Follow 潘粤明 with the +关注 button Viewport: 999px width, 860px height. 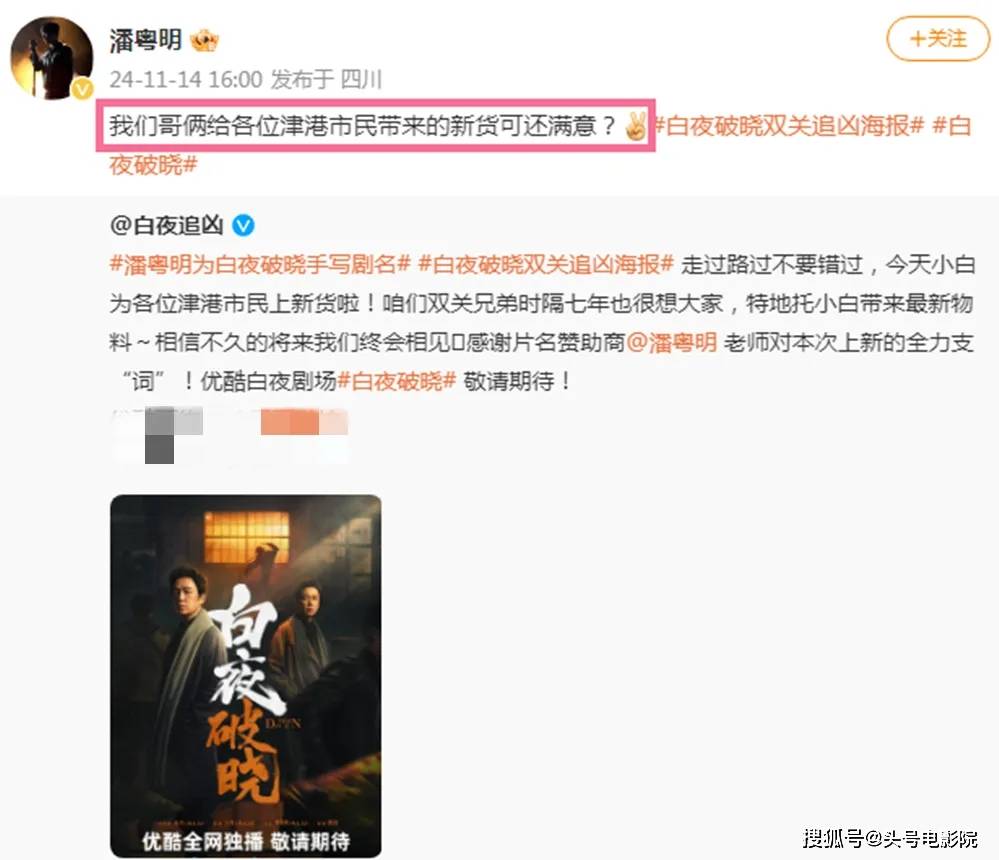[938, 39]
